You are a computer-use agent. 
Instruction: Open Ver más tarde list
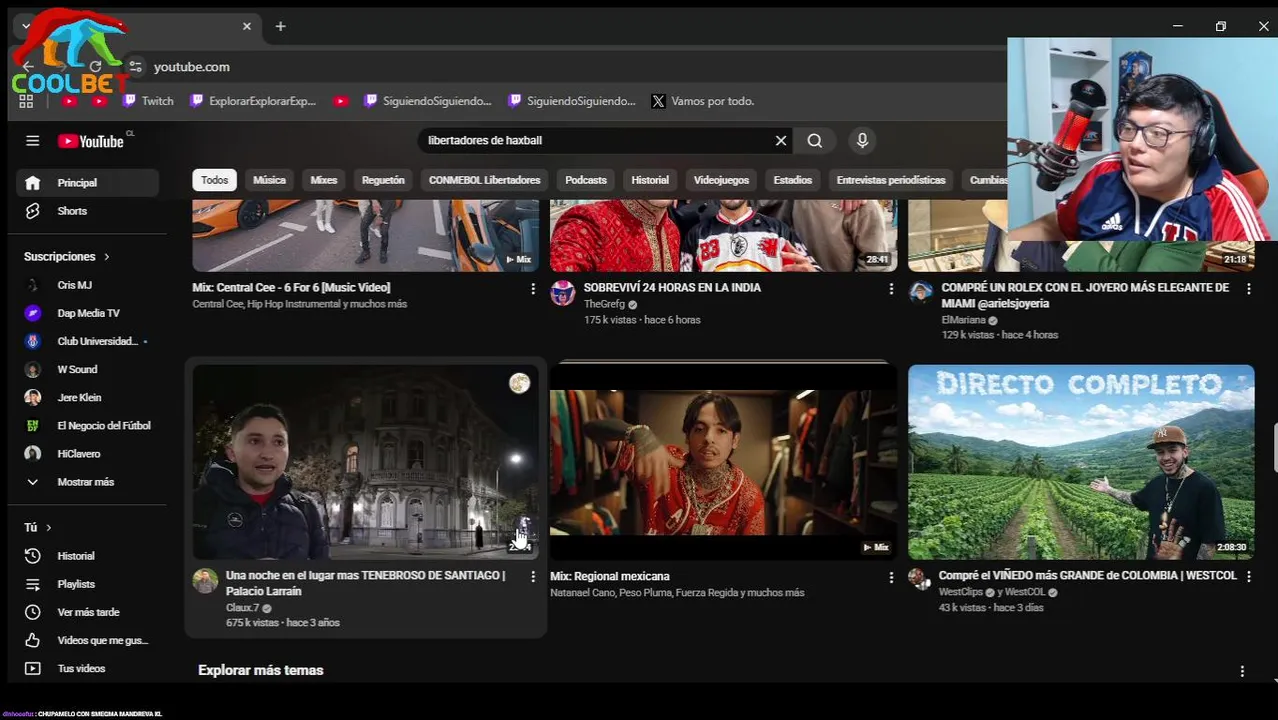click(x=88, y=612)
